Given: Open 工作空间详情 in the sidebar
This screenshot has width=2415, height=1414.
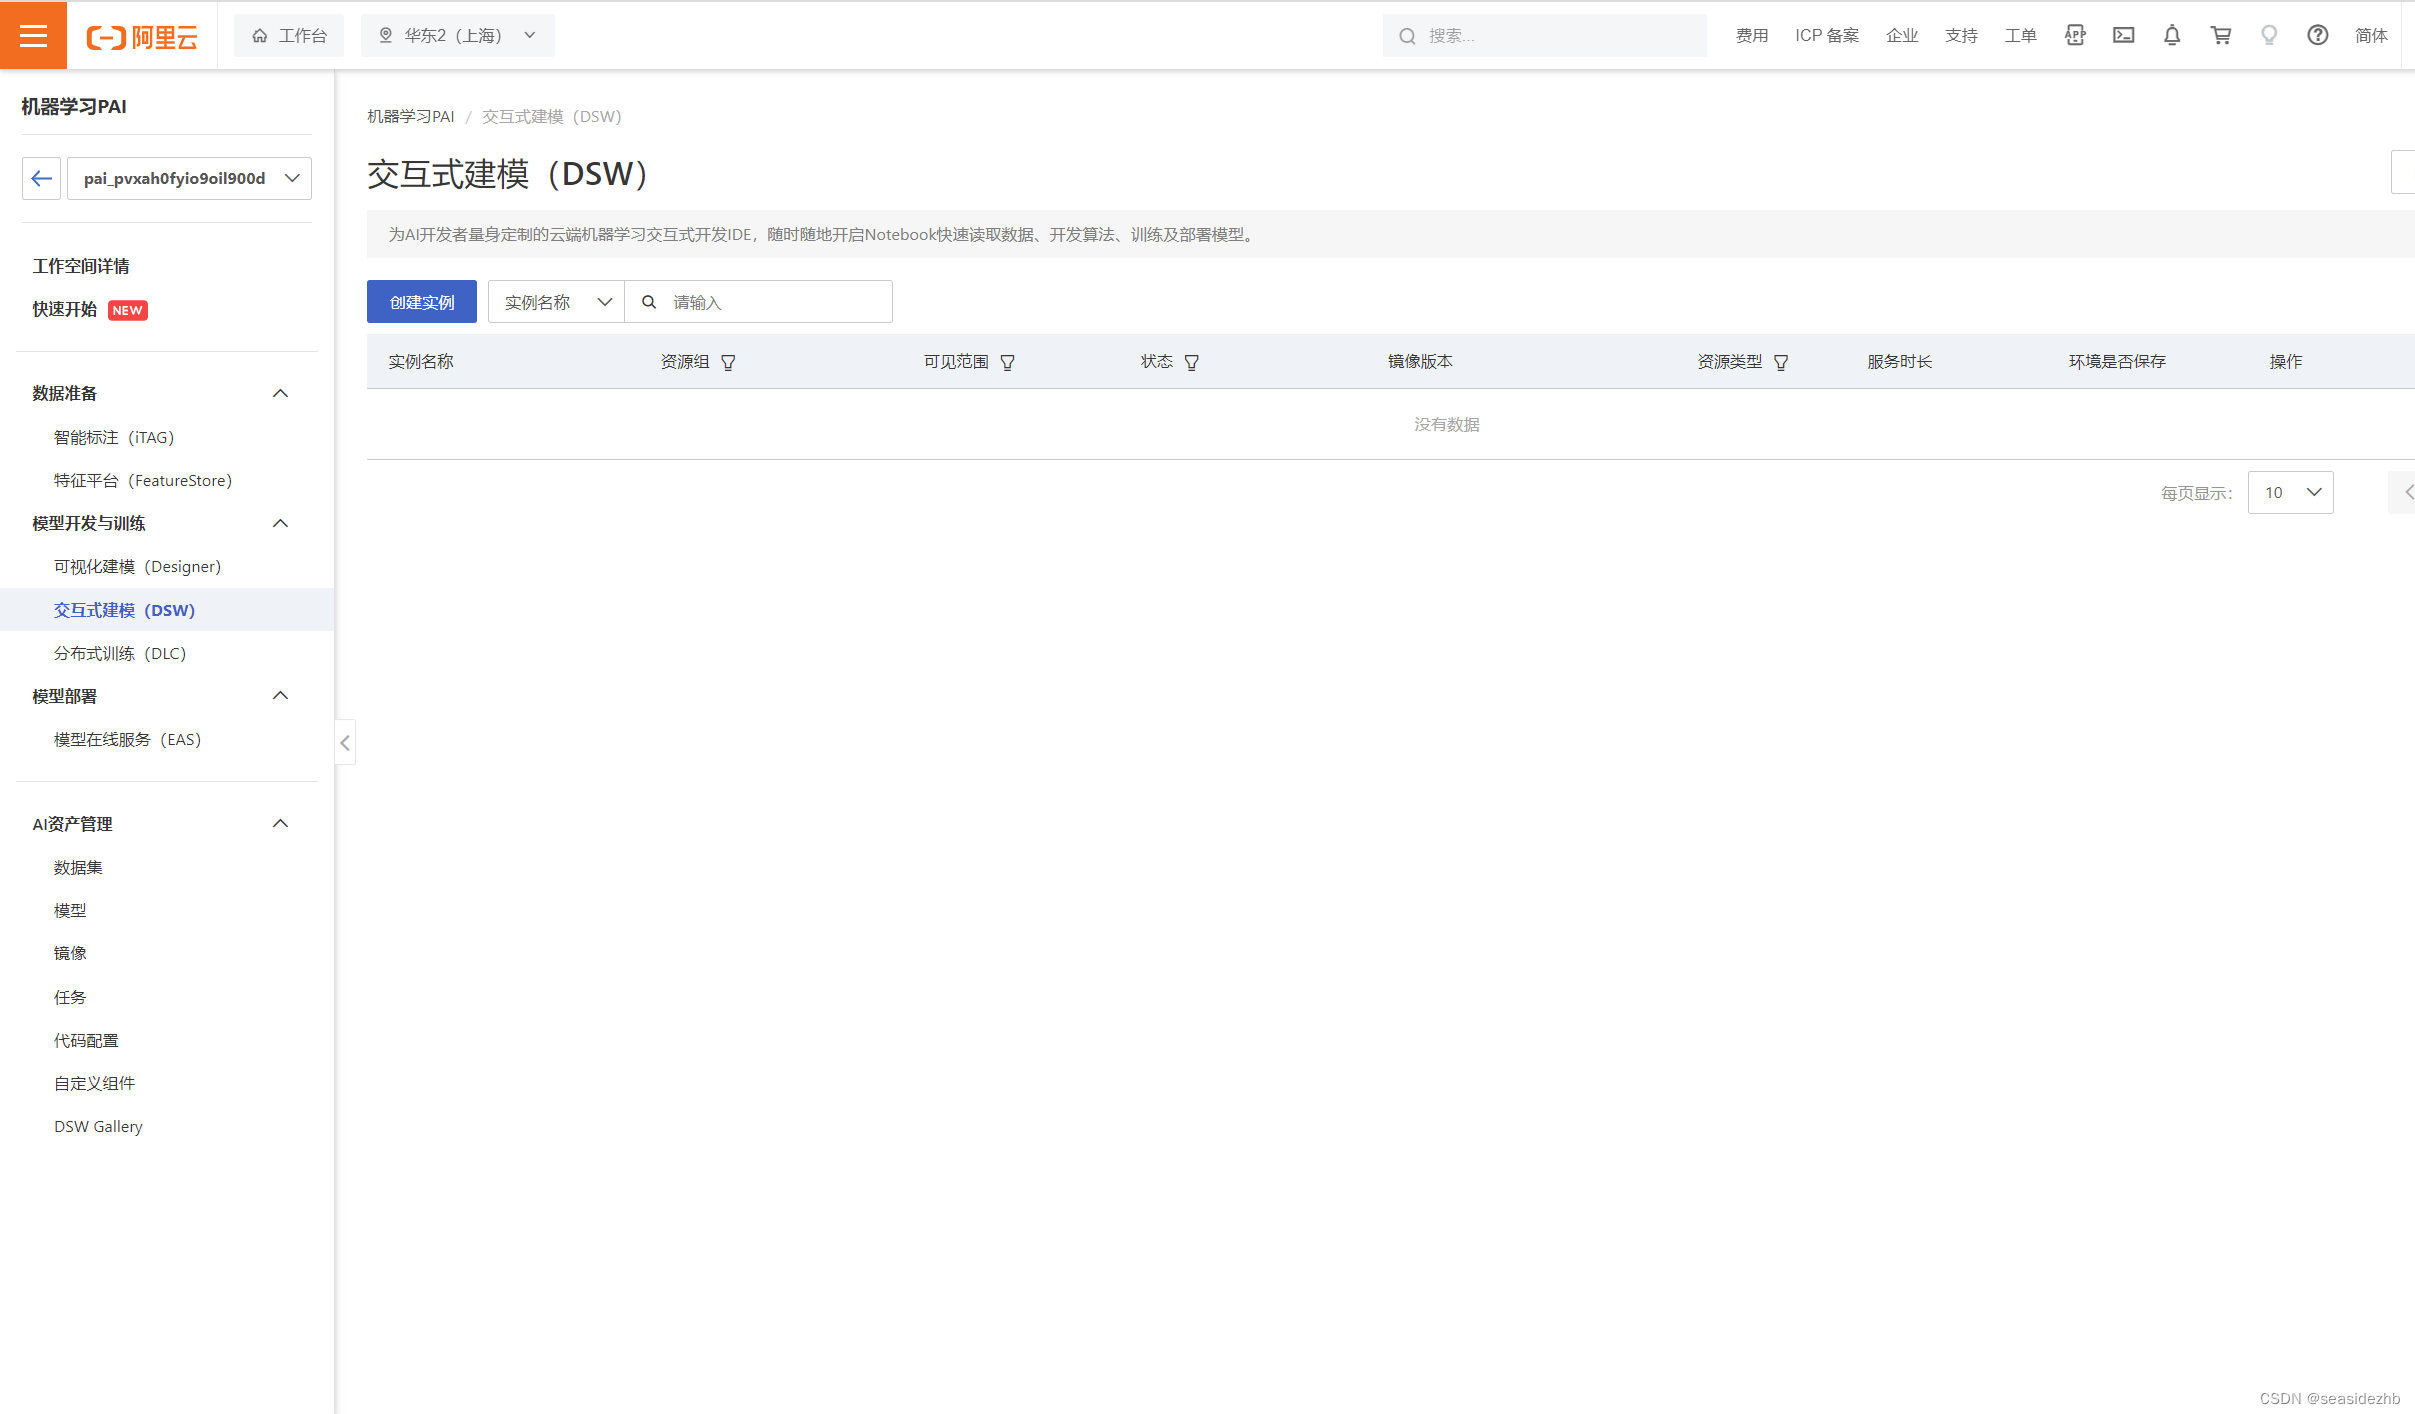Looking at the screenshot, I should 80,266.
